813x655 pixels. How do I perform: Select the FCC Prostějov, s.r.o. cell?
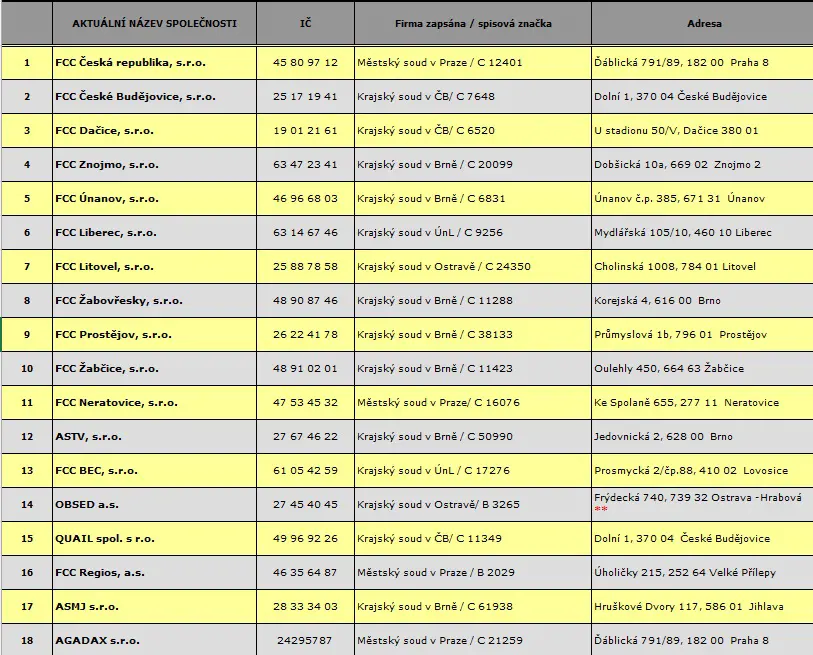pyautogui.click(x=154, y=335)
